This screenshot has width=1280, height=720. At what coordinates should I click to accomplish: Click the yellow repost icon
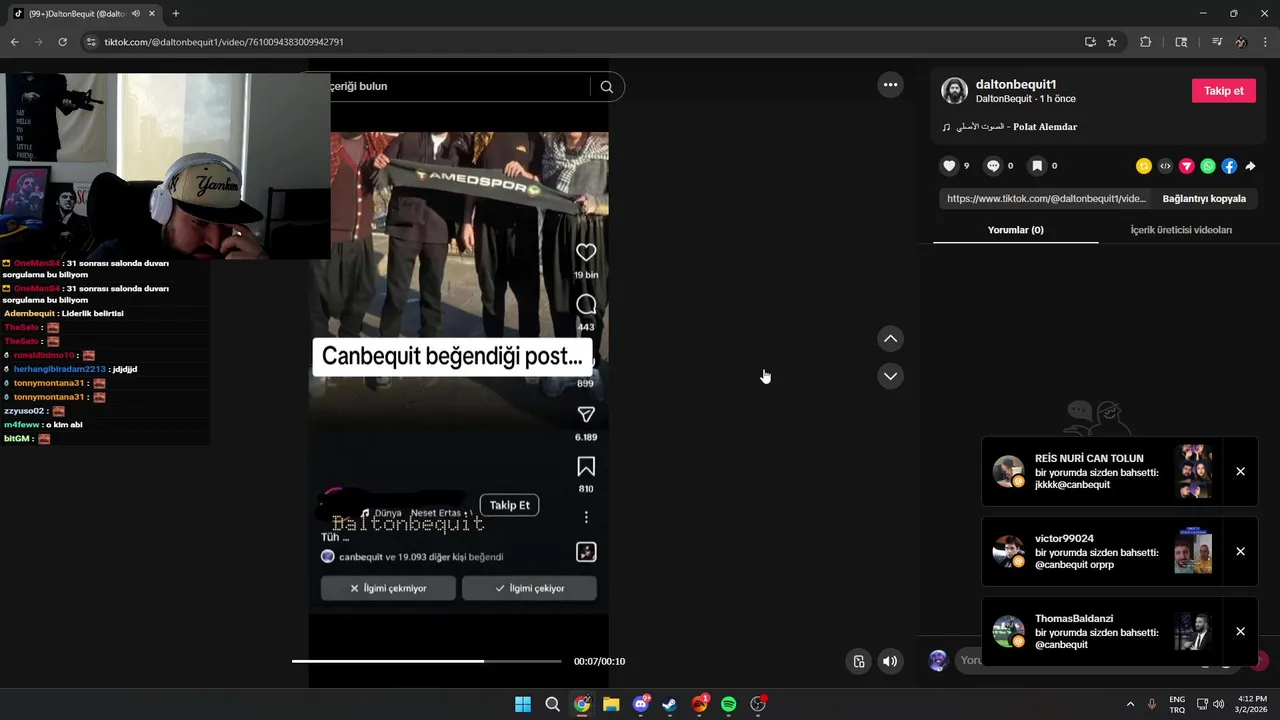pos(1144,166)
